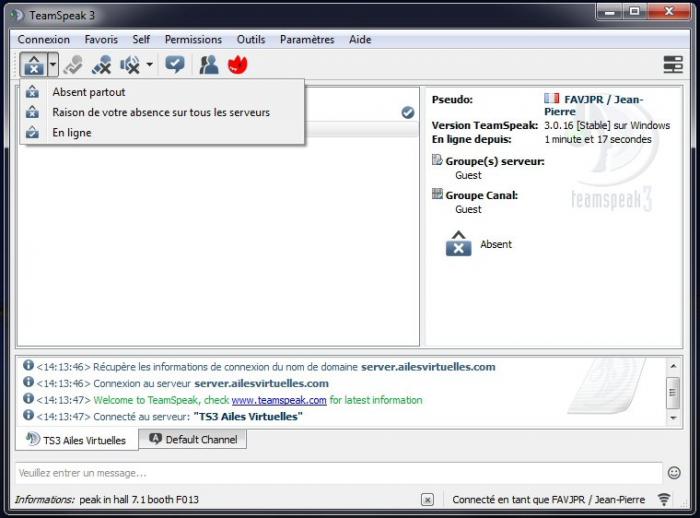
Task: Click the "TS3 Ailes Virtuelles" server name in log
Action: tap(248, 417)
